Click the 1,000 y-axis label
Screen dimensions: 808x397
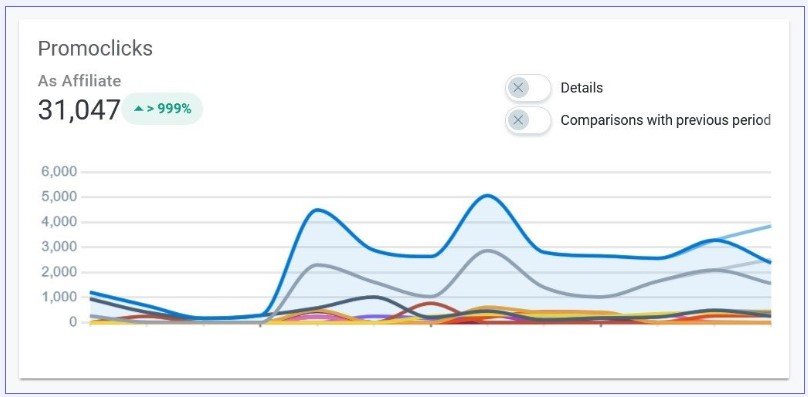[59, 297]
